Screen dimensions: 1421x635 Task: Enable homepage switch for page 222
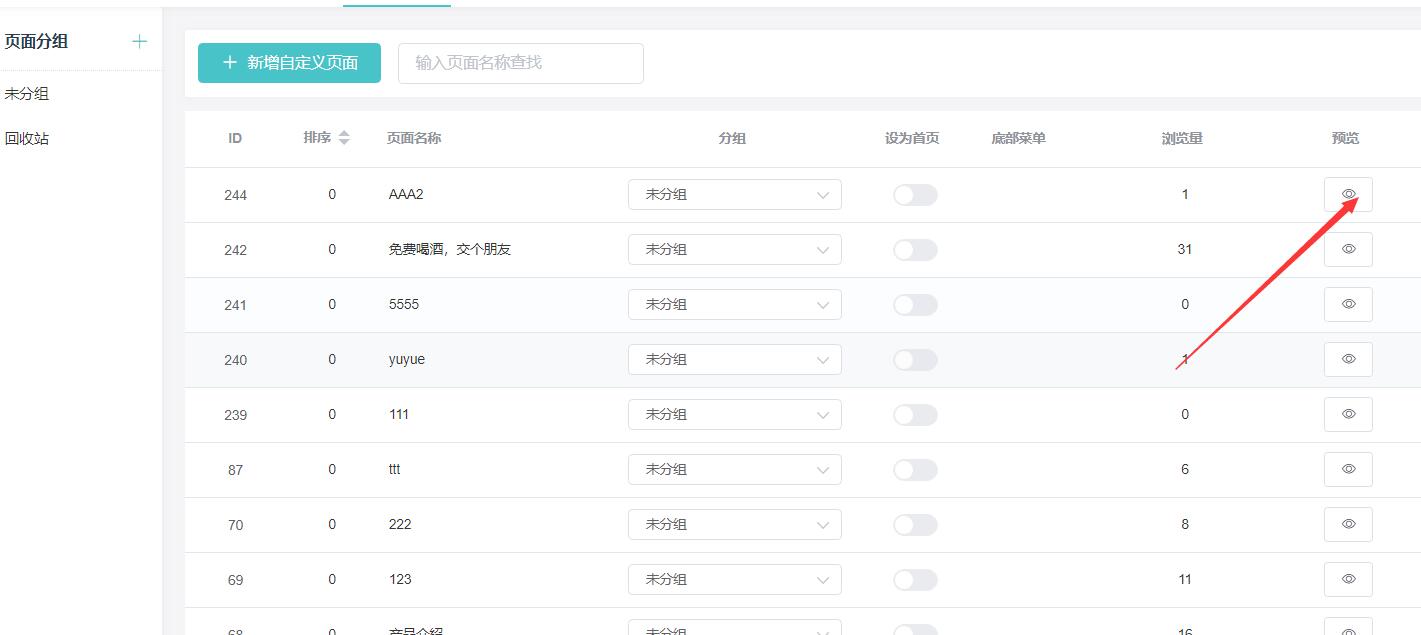coord(915,525)
